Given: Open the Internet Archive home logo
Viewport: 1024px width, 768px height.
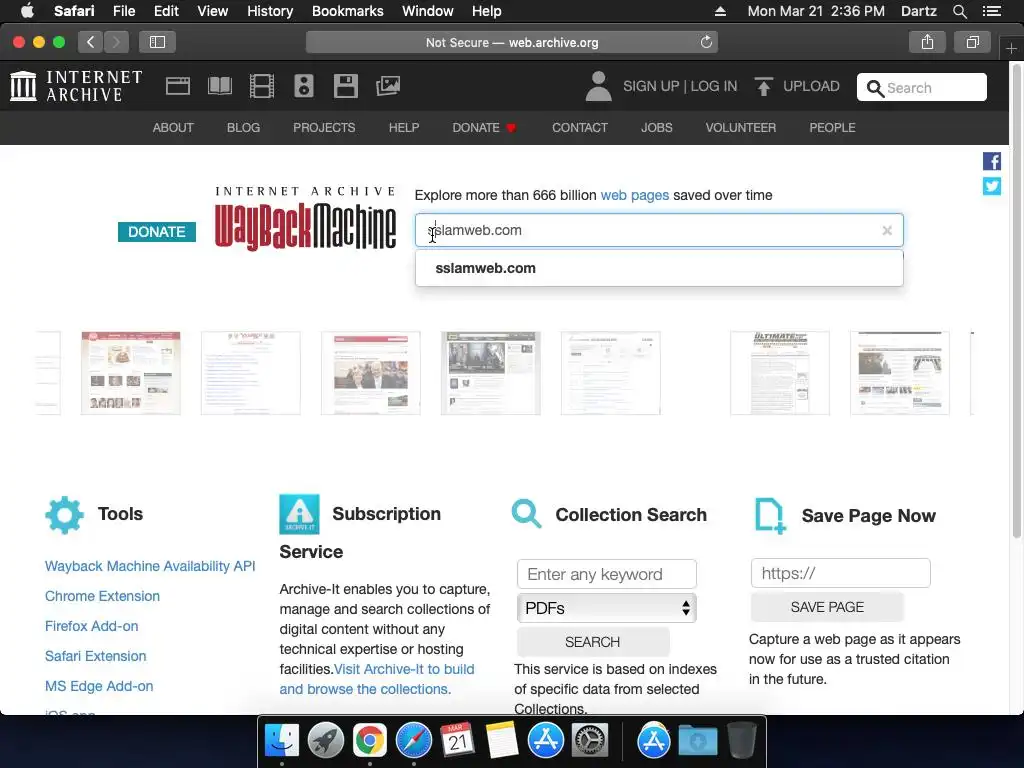Looking at the screenshot, I should [76, 86].
